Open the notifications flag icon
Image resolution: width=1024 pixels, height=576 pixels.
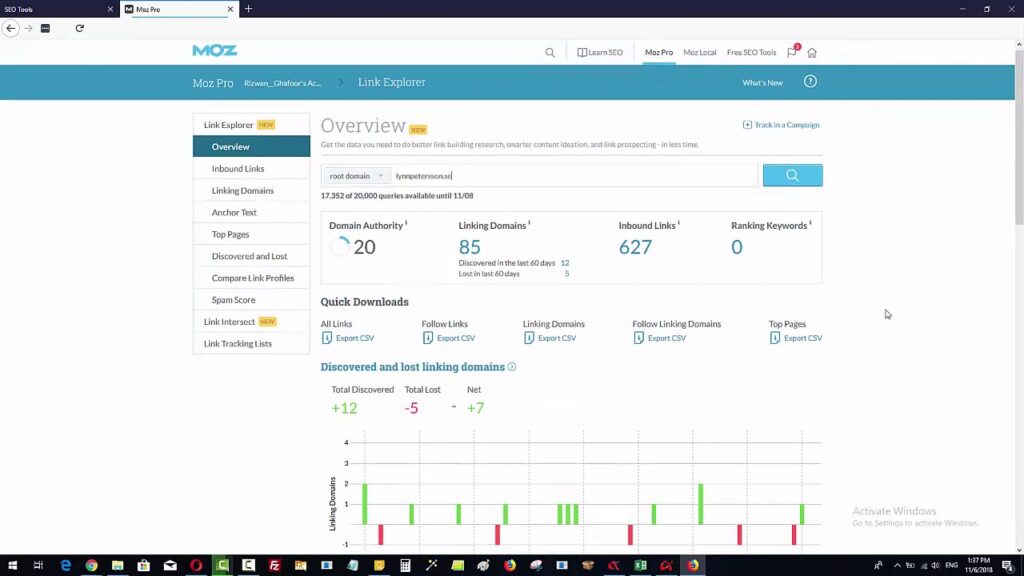792,52
